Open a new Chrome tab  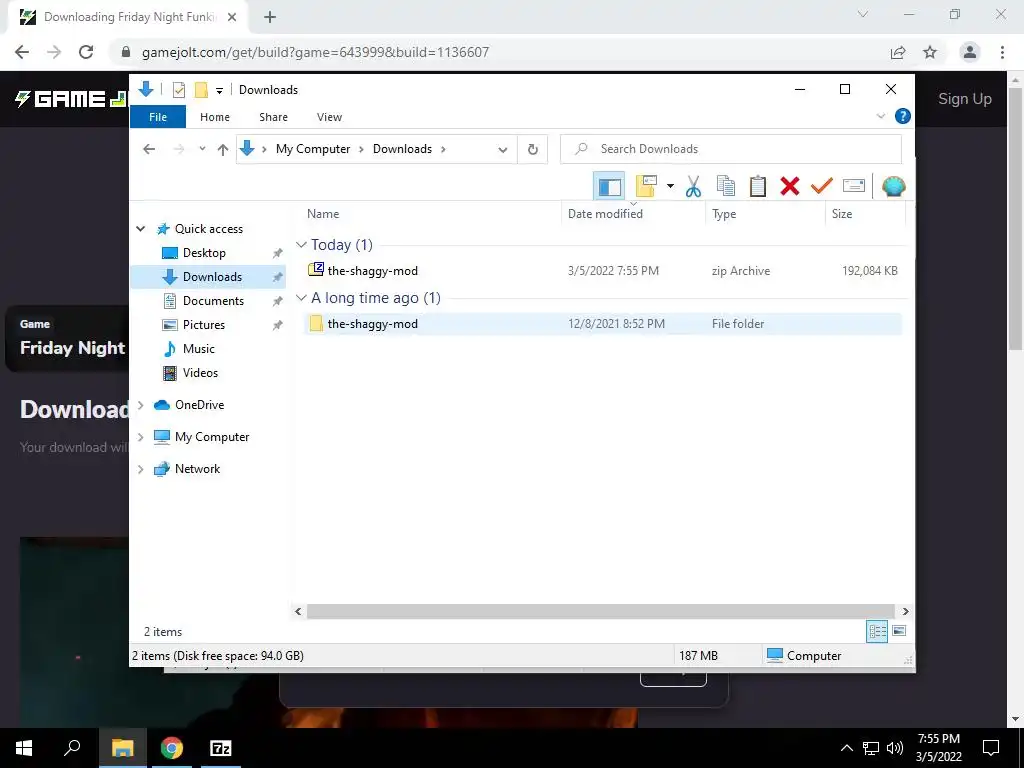click(x=270, y=18)
